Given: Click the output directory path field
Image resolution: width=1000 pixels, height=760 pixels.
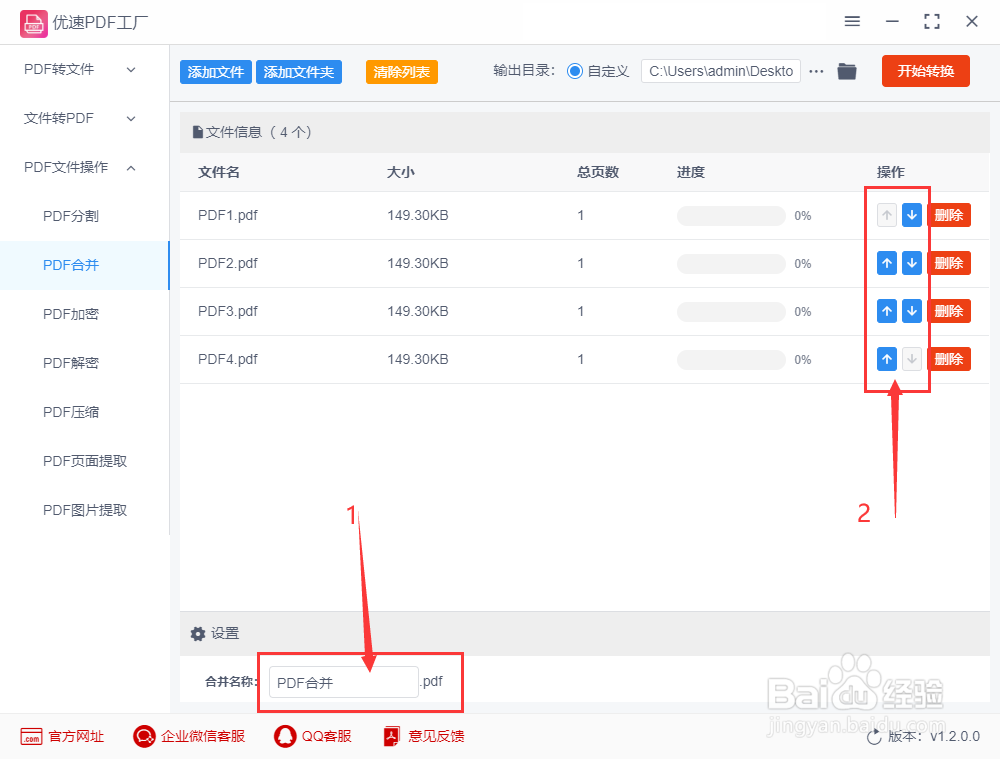Looking at the screenshot, I should 721,71.
